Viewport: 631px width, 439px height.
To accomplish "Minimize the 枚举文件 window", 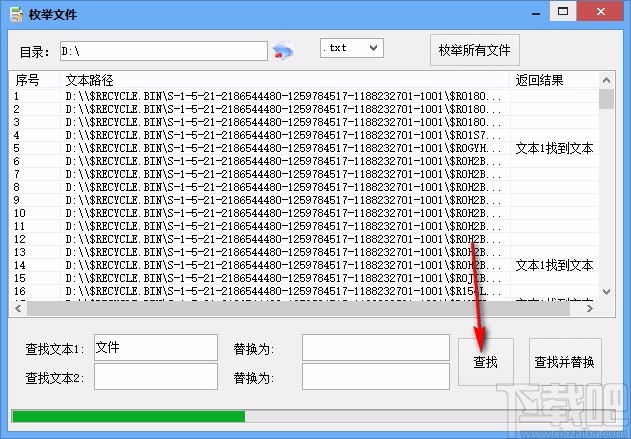I will tap(536, 13).
